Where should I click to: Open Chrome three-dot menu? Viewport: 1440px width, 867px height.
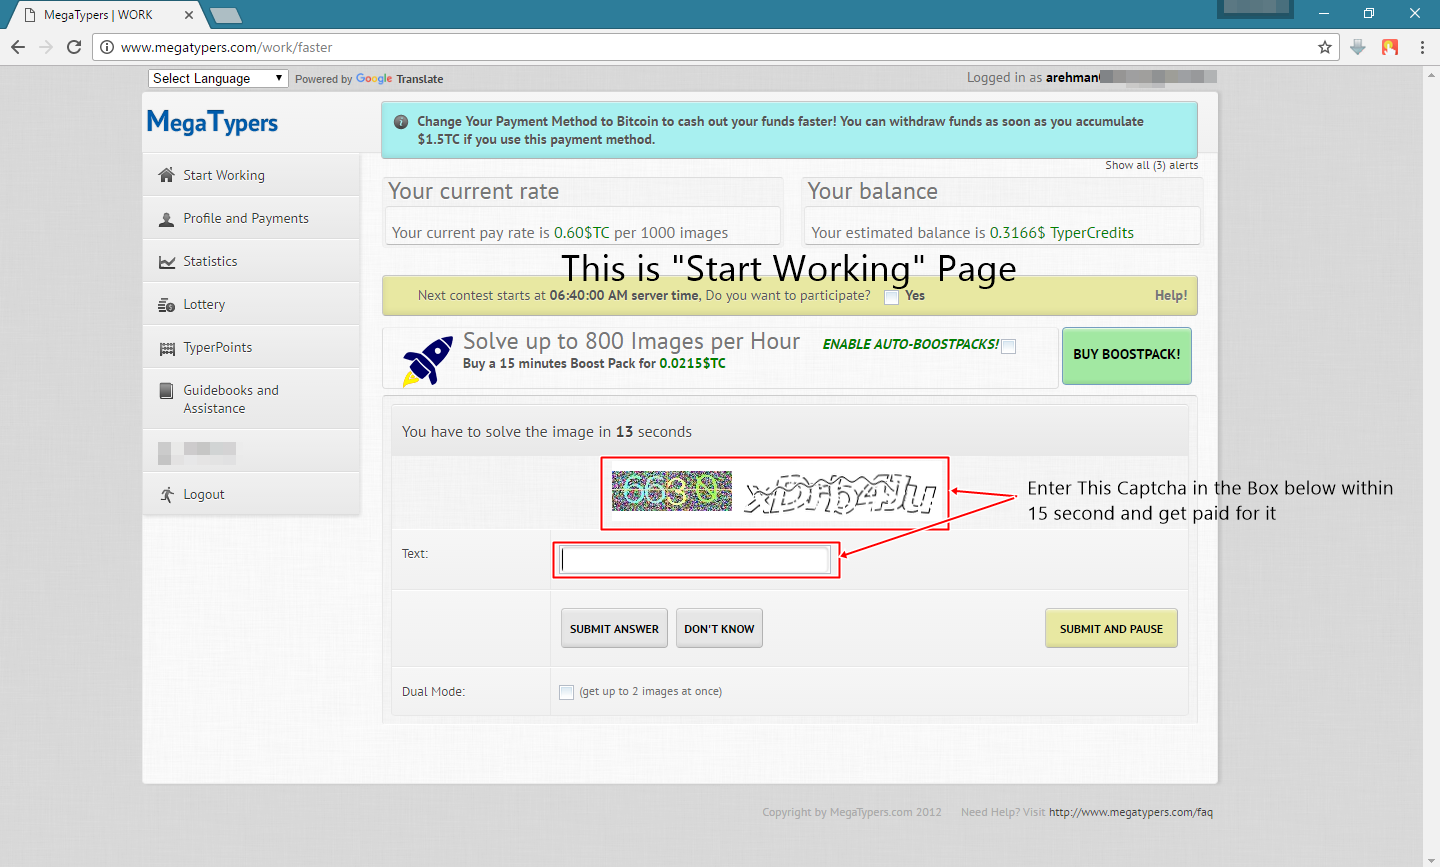[1422, 47]
